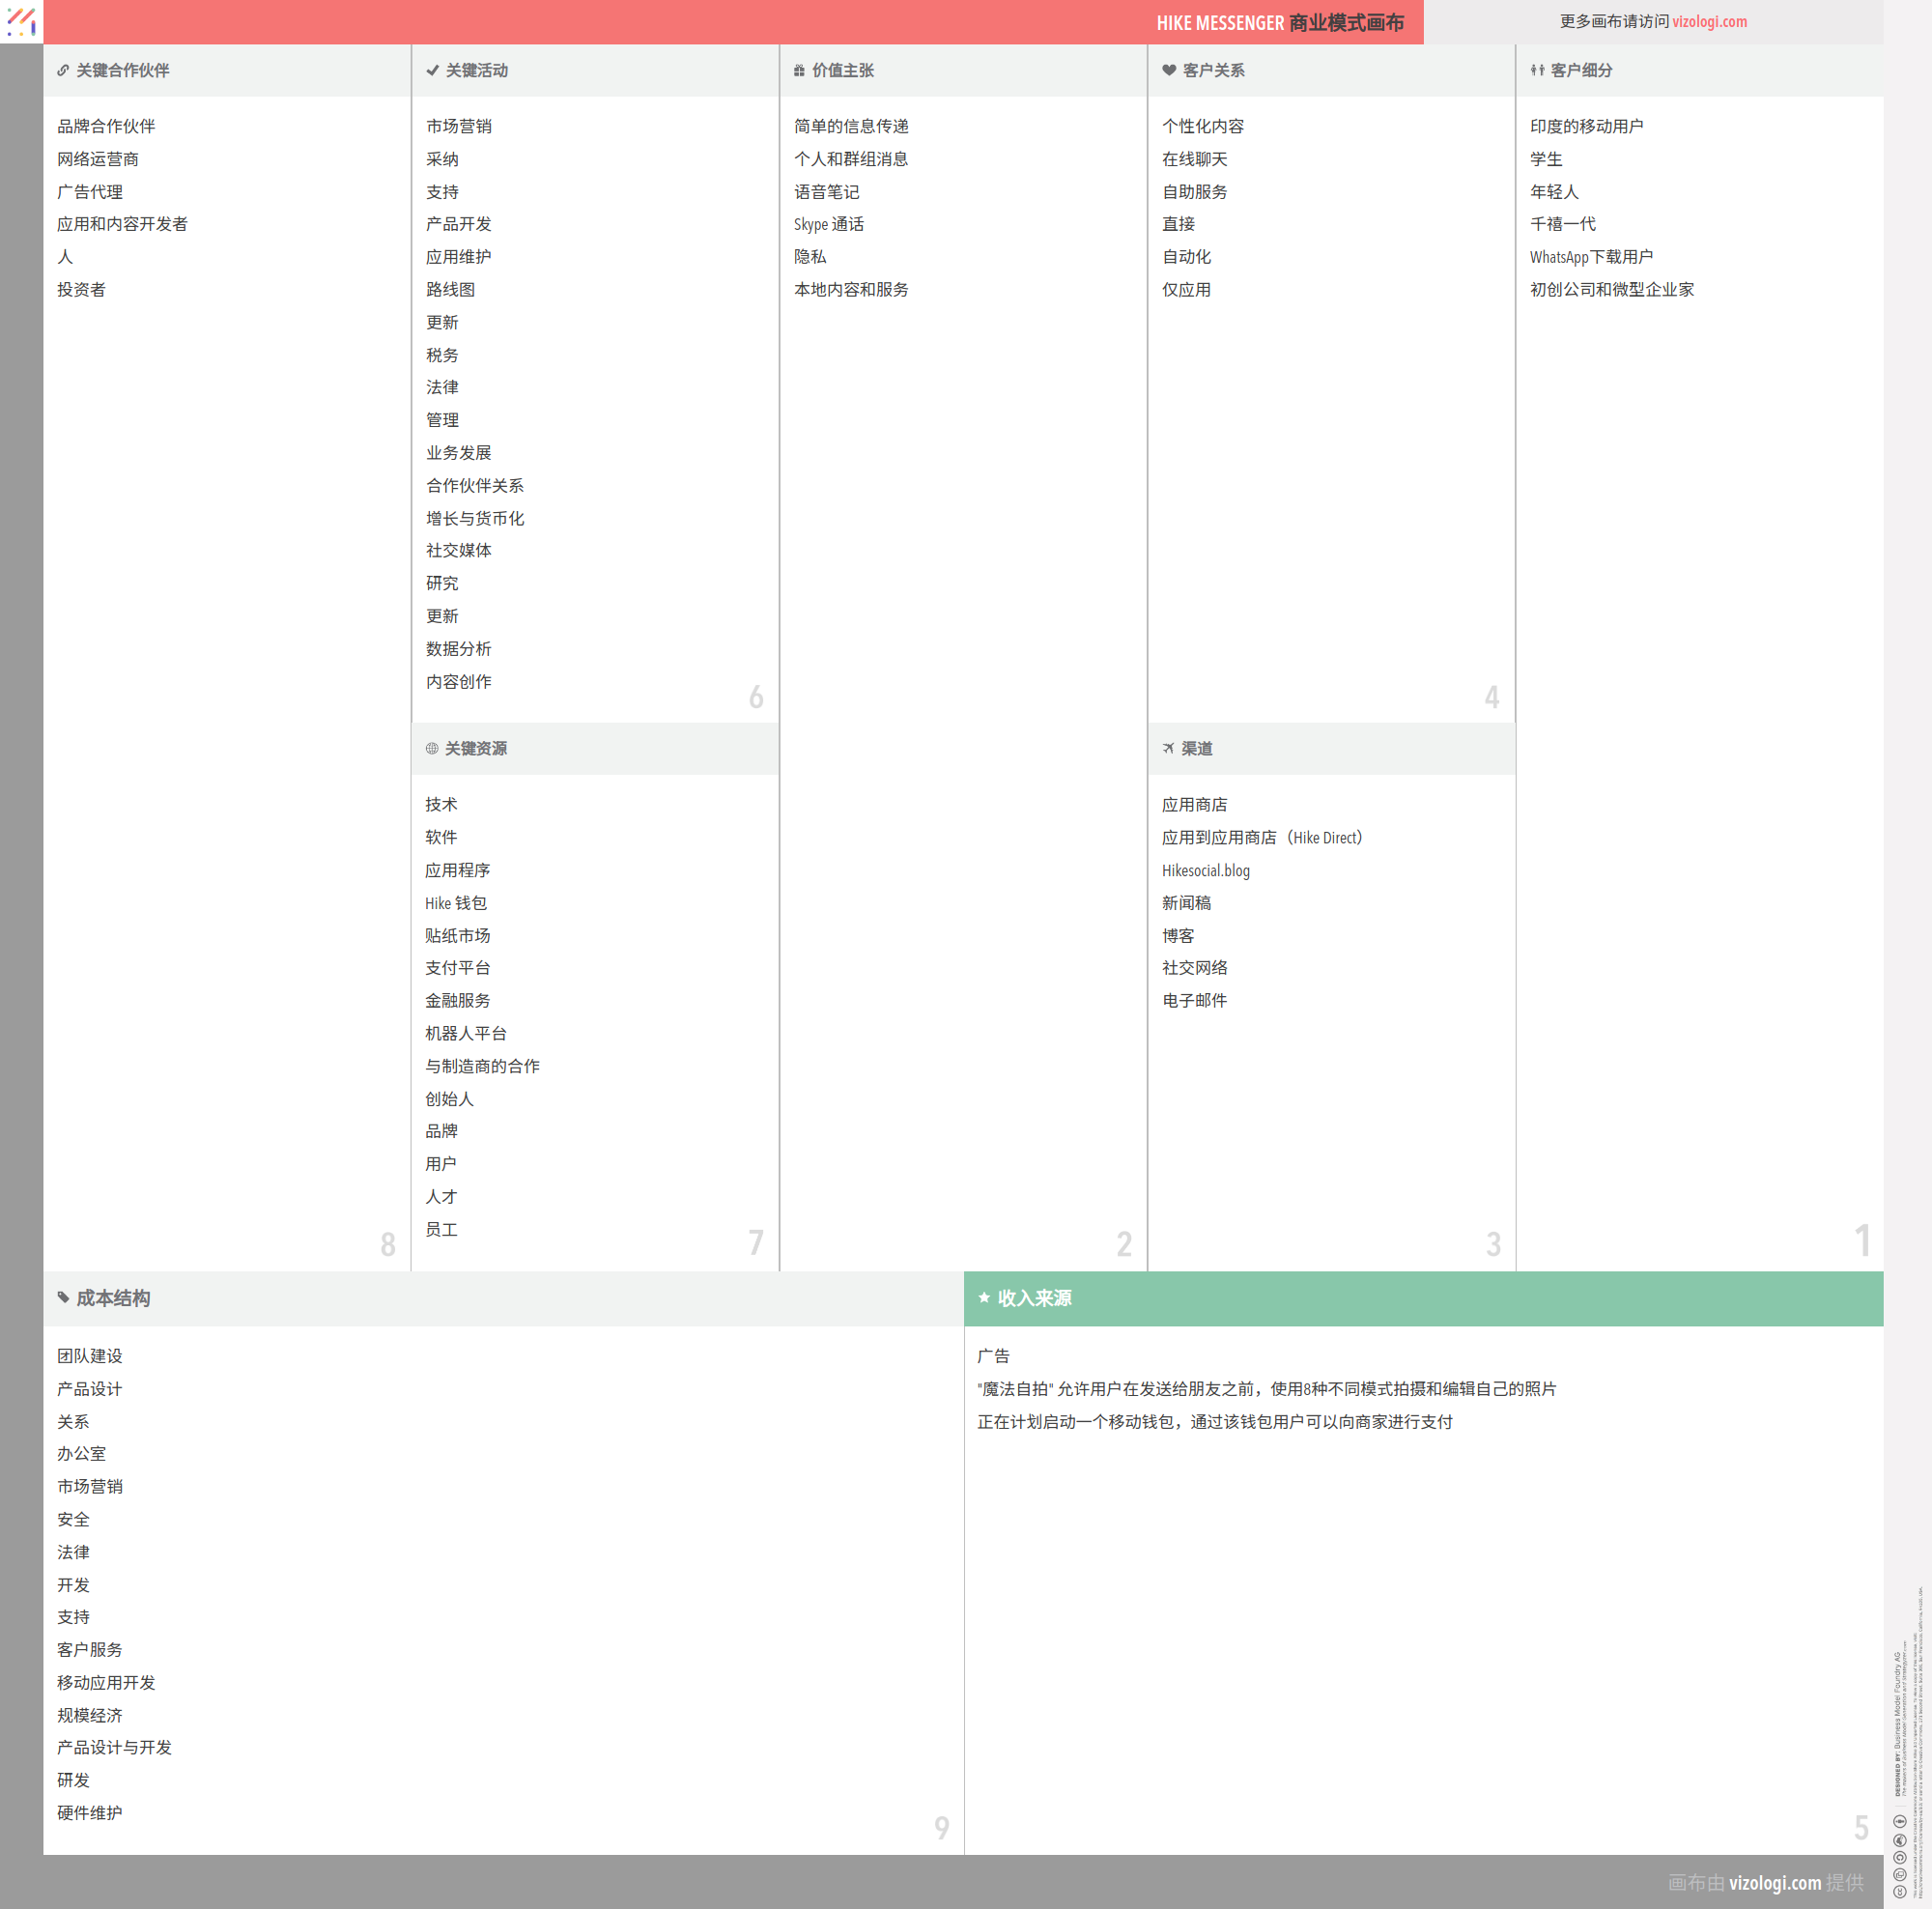Click the checkmark icon beside 关键活动

pos(432,71)
